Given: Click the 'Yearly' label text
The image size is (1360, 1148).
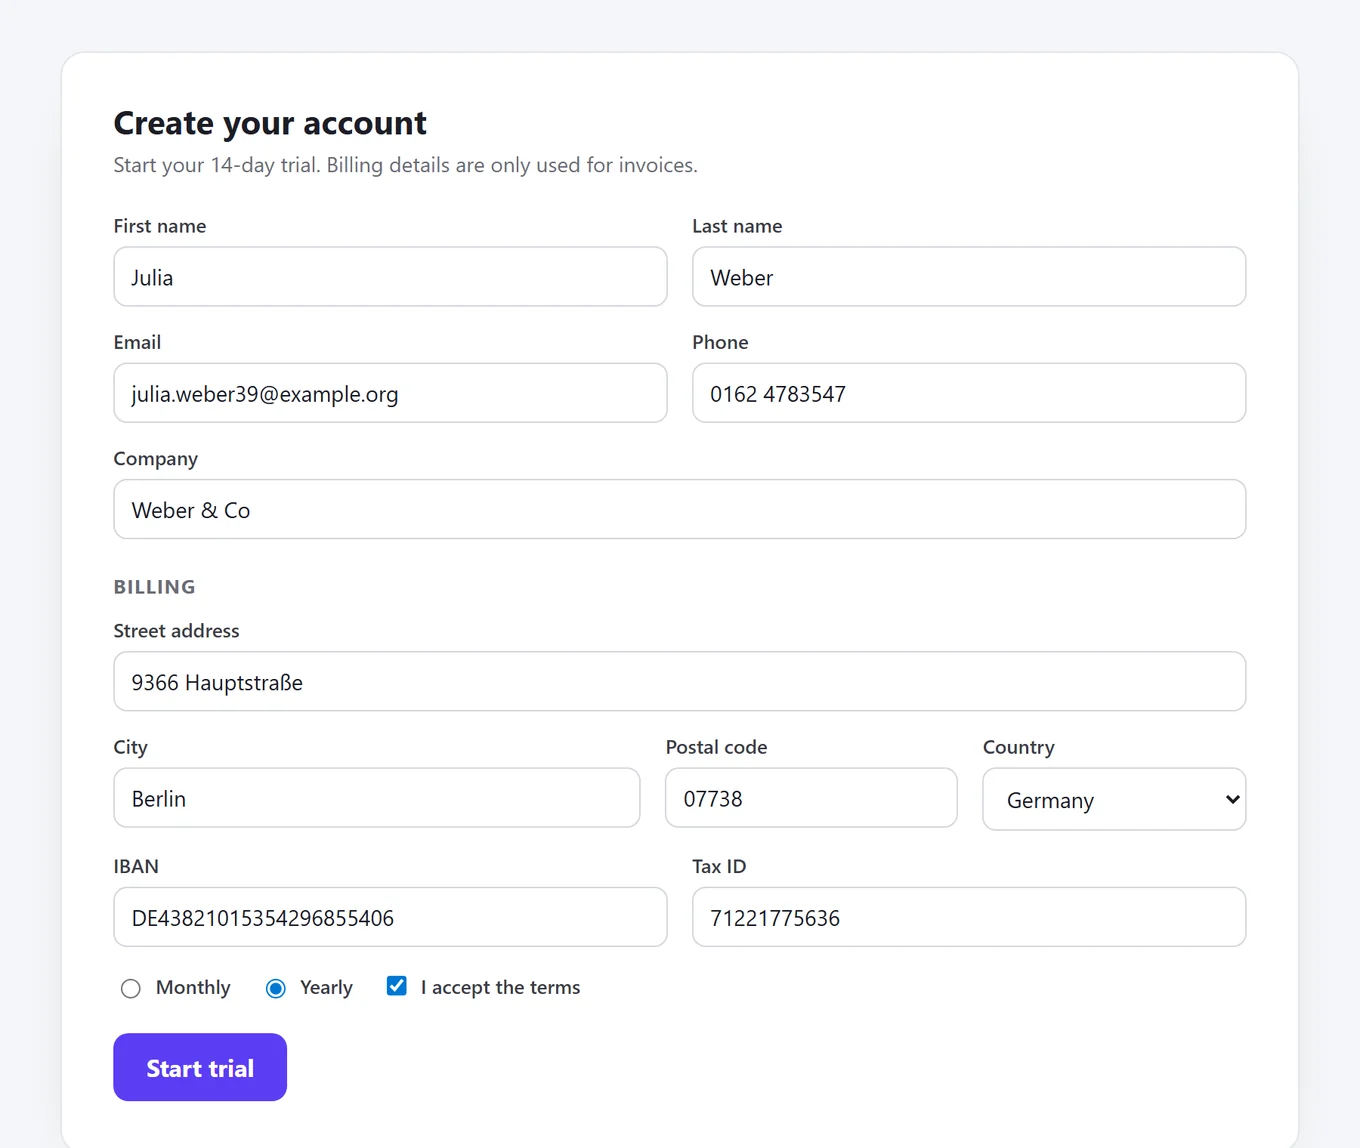Looking at the screenshot, I should [326, 988].
